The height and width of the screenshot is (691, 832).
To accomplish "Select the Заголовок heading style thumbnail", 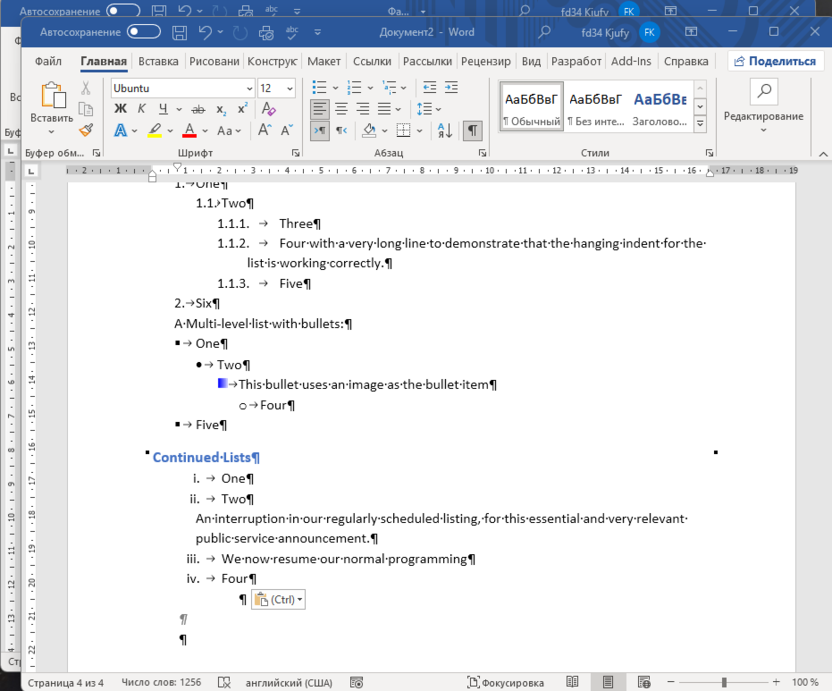I will click(660, 109).
